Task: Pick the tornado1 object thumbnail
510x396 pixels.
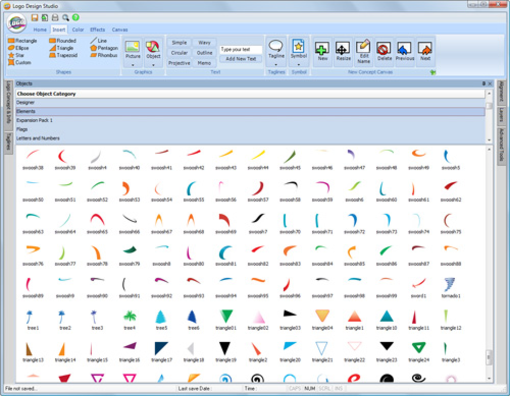Action: [451, 288]
